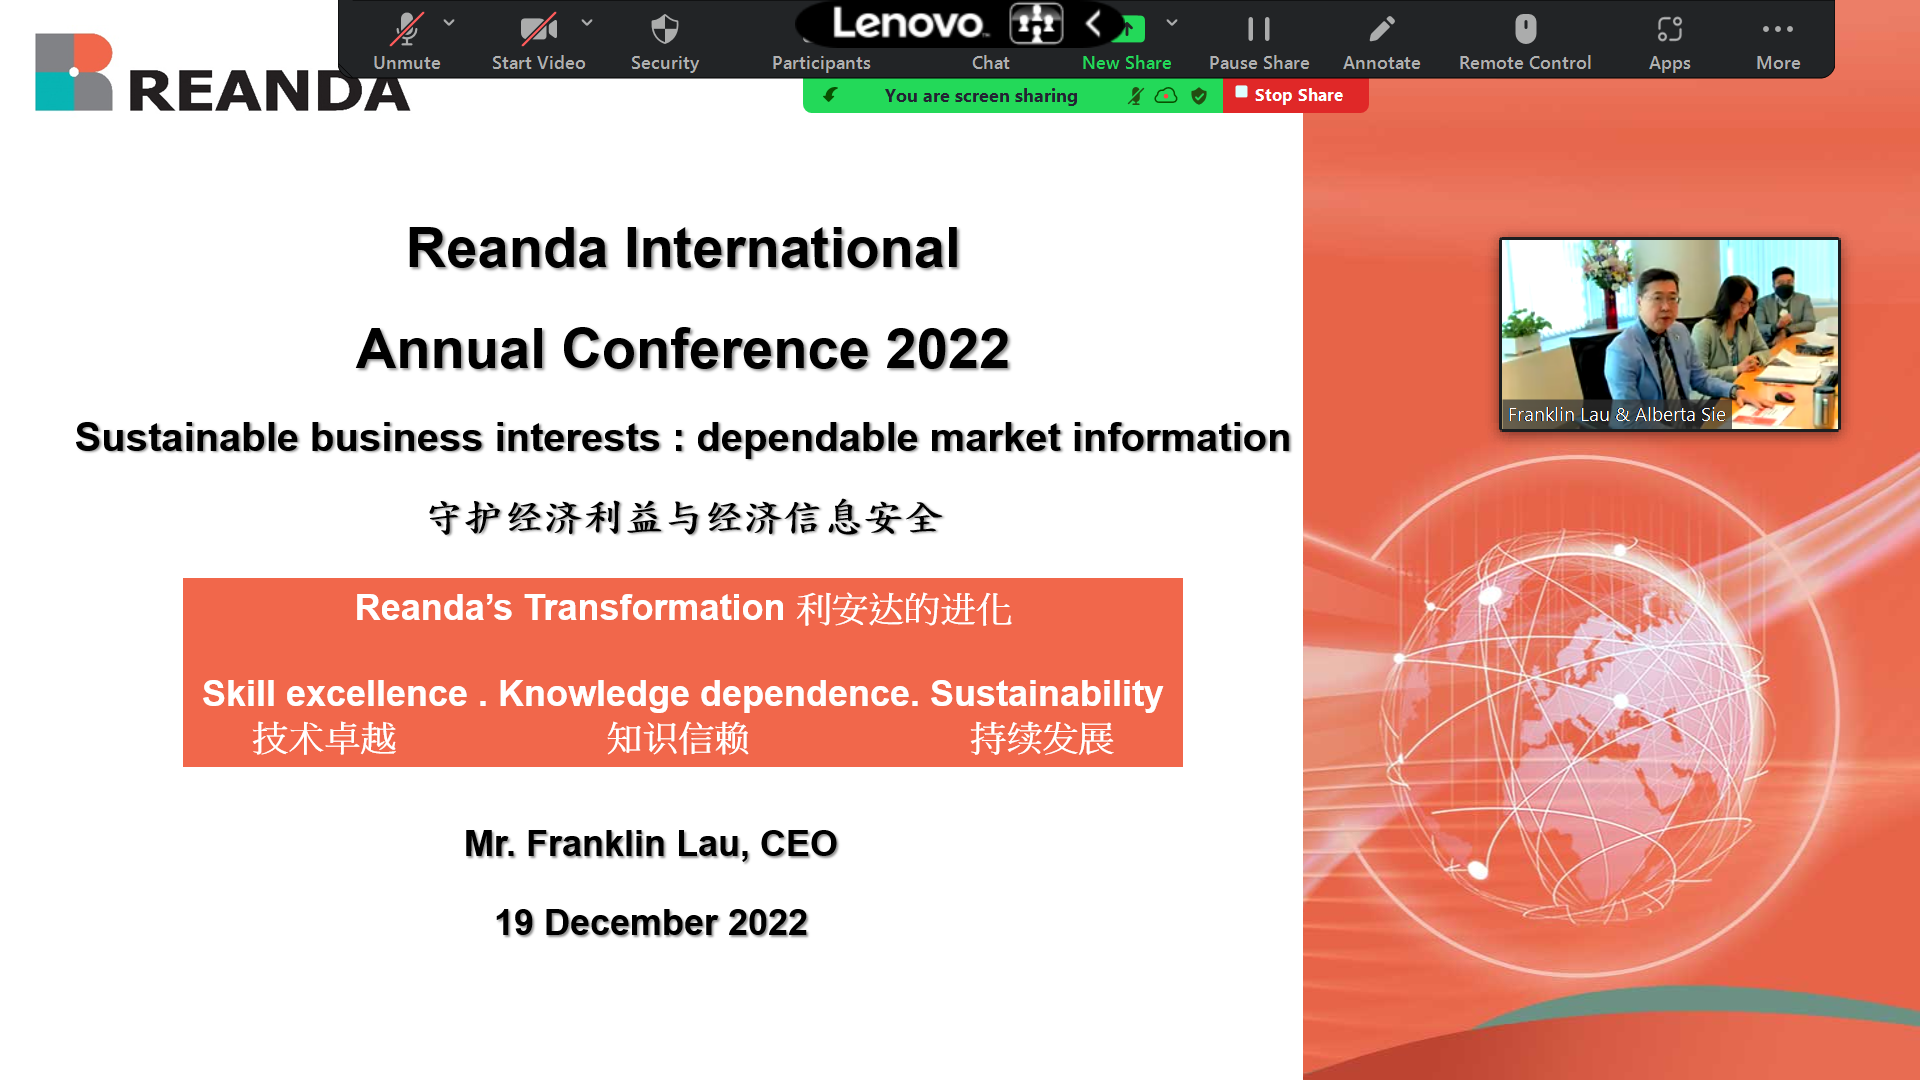This screenshot has width=1920, height=1080.
Task: Click 'Annual Conference 2022' heading
Action: click(683, 349)
